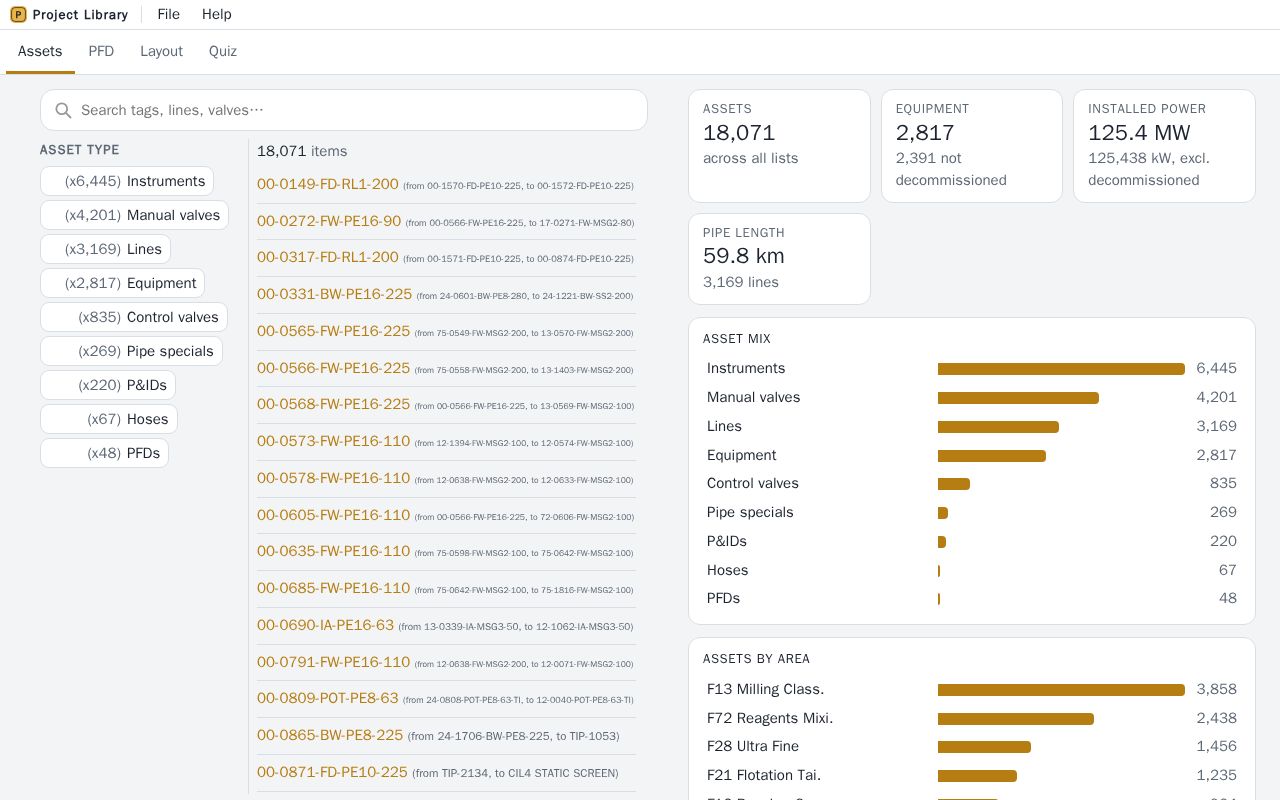Open line 00-0865-BW-PE8-225
The height and width of the screenshot is (800, 1280).
(x=330, y=735)
